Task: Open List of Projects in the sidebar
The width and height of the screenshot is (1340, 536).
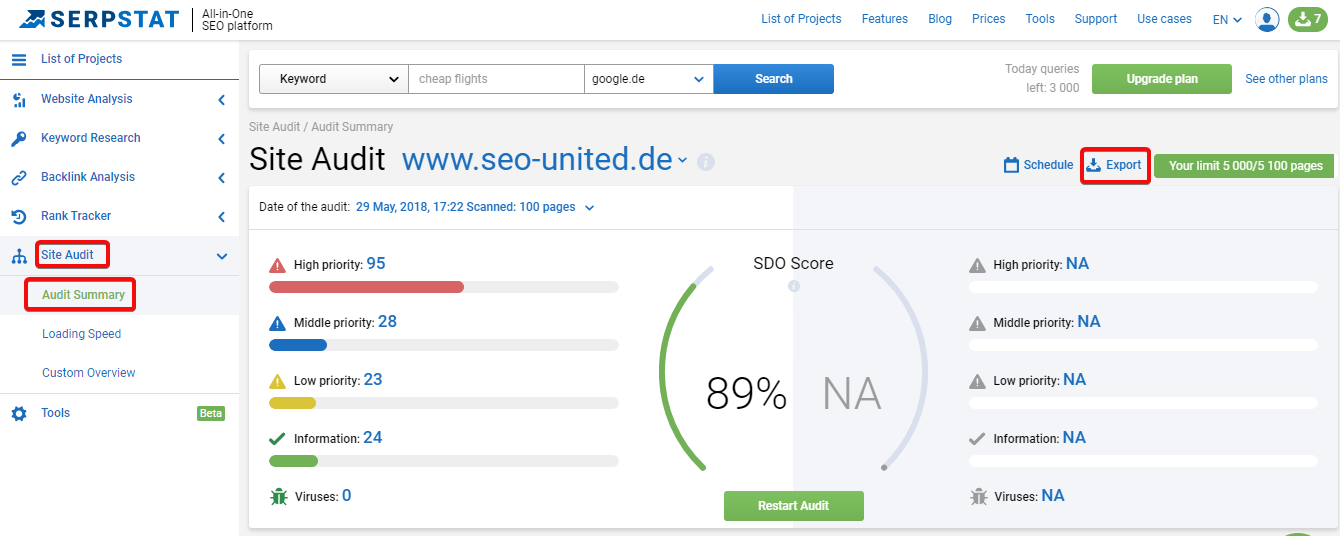Action: coord(81,59)
